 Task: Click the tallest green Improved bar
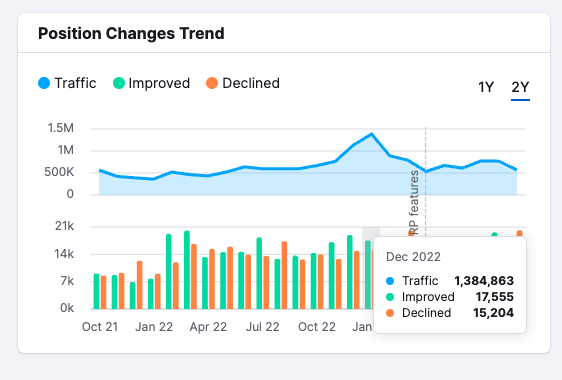point(187,270)
